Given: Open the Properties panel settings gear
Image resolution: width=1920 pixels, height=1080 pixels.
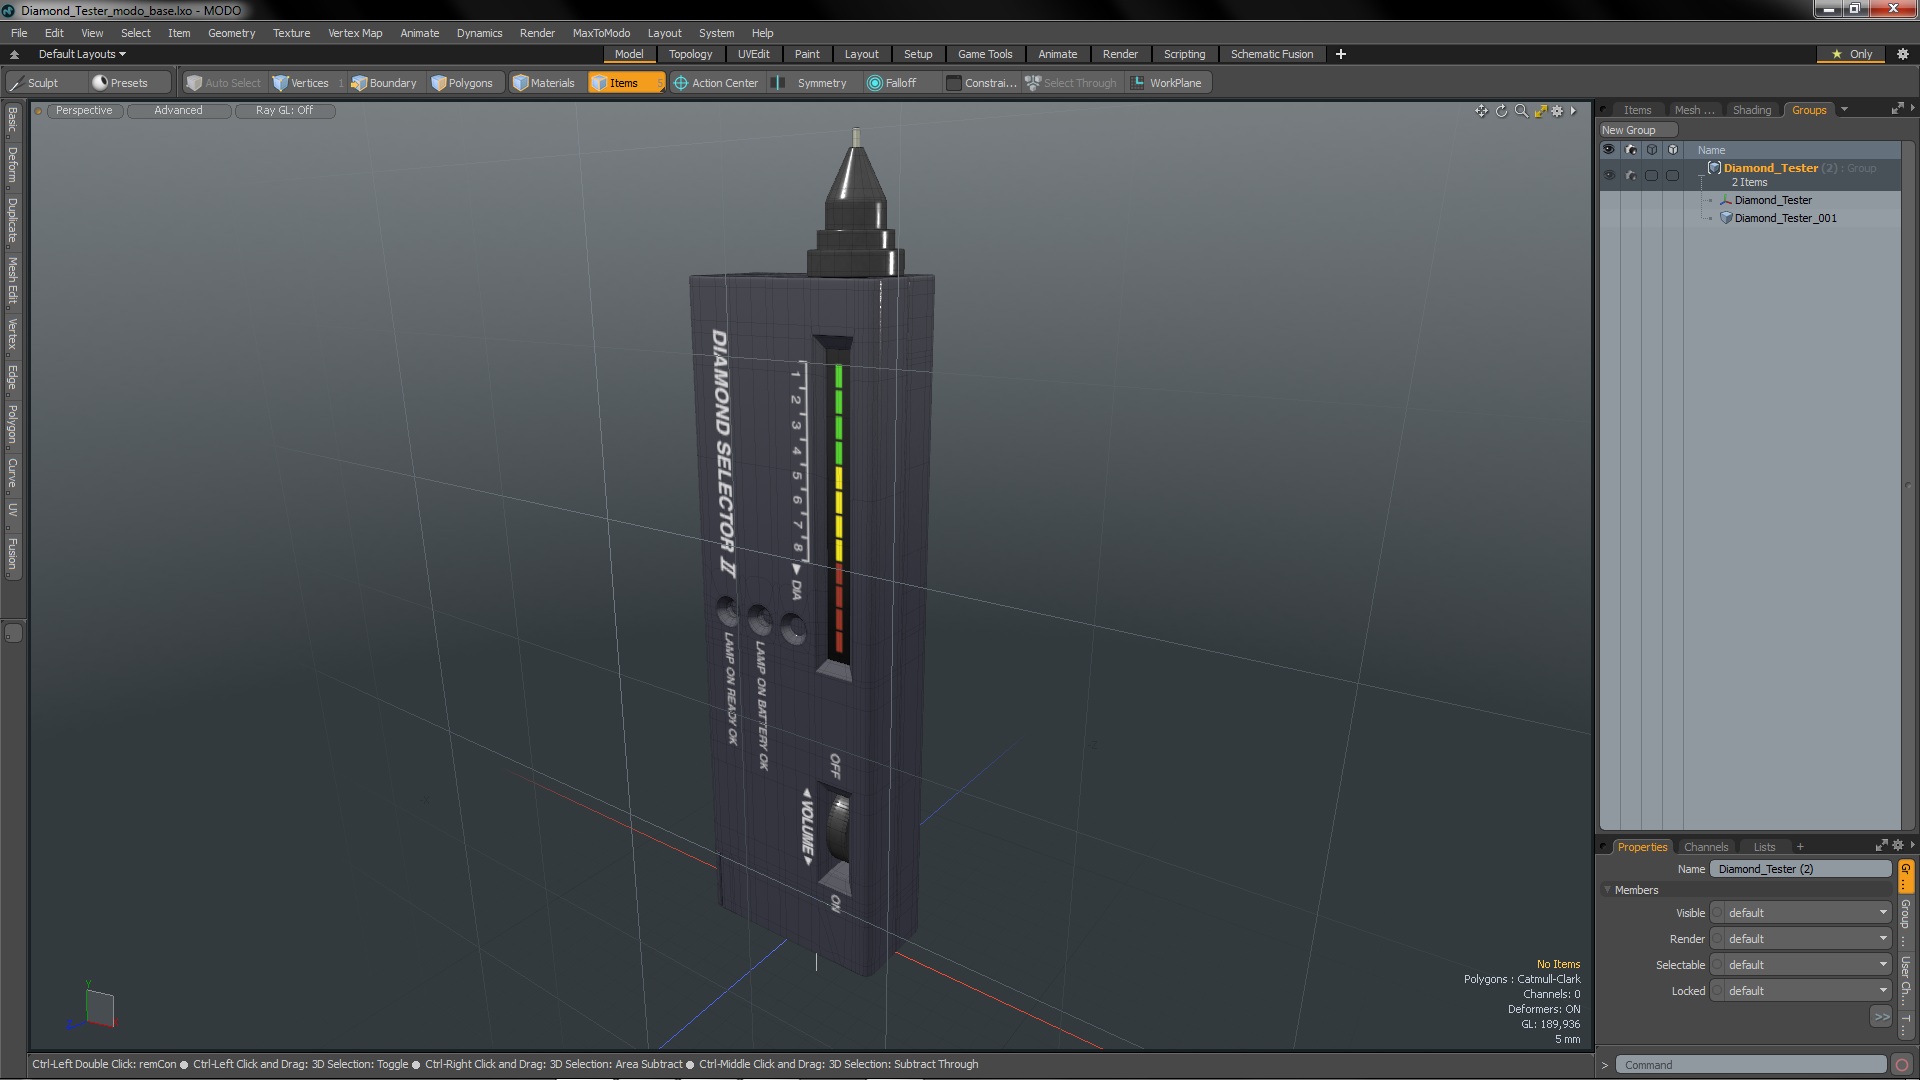Looking at the screenshot, I should [1898, 845].
